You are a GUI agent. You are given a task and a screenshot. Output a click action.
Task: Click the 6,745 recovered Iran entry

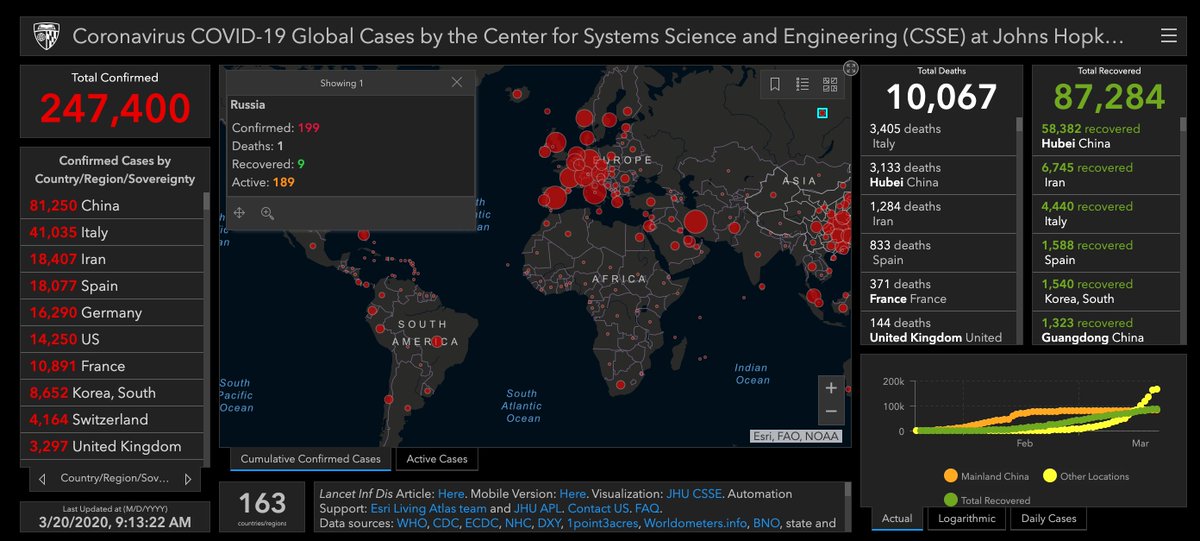pyautogui.click(x=1106, y=175)
